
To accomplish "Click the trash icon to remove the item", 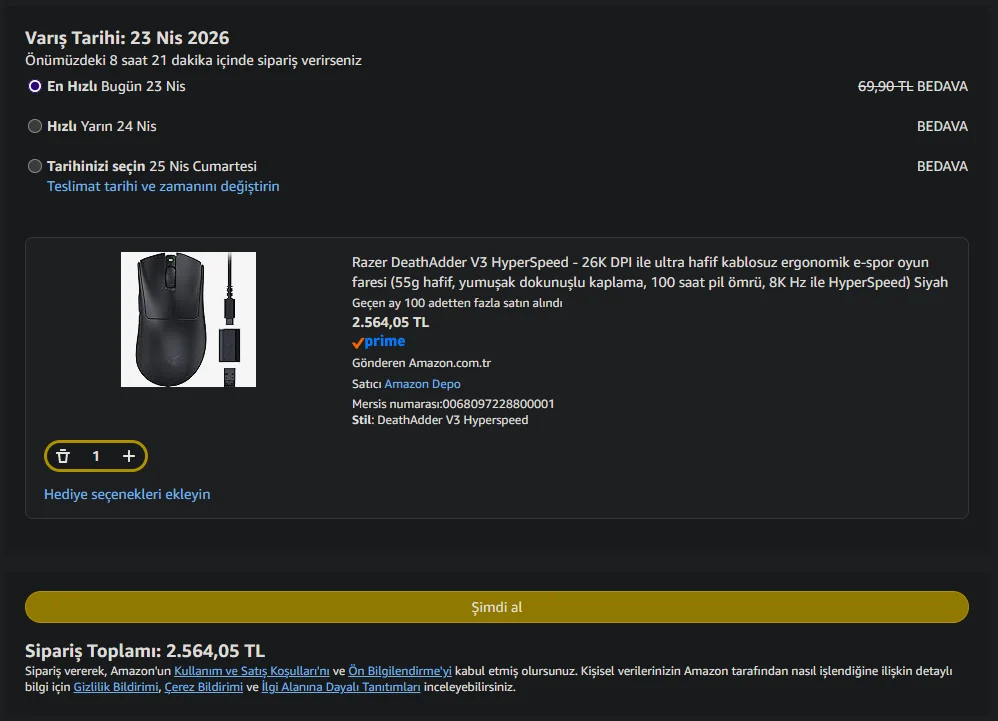I will point(63,456).
